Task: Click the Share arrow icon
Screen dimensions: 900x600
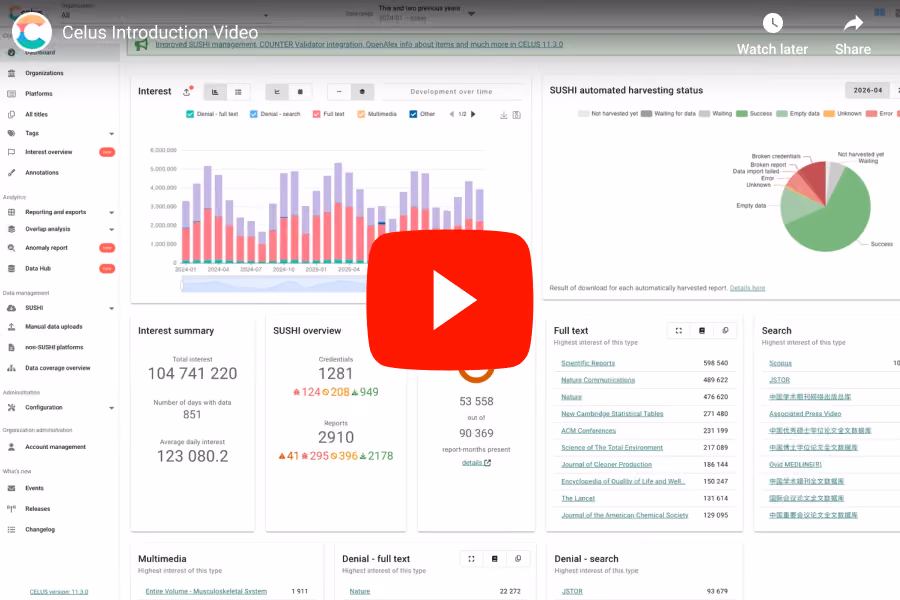Action: (854, 23)
